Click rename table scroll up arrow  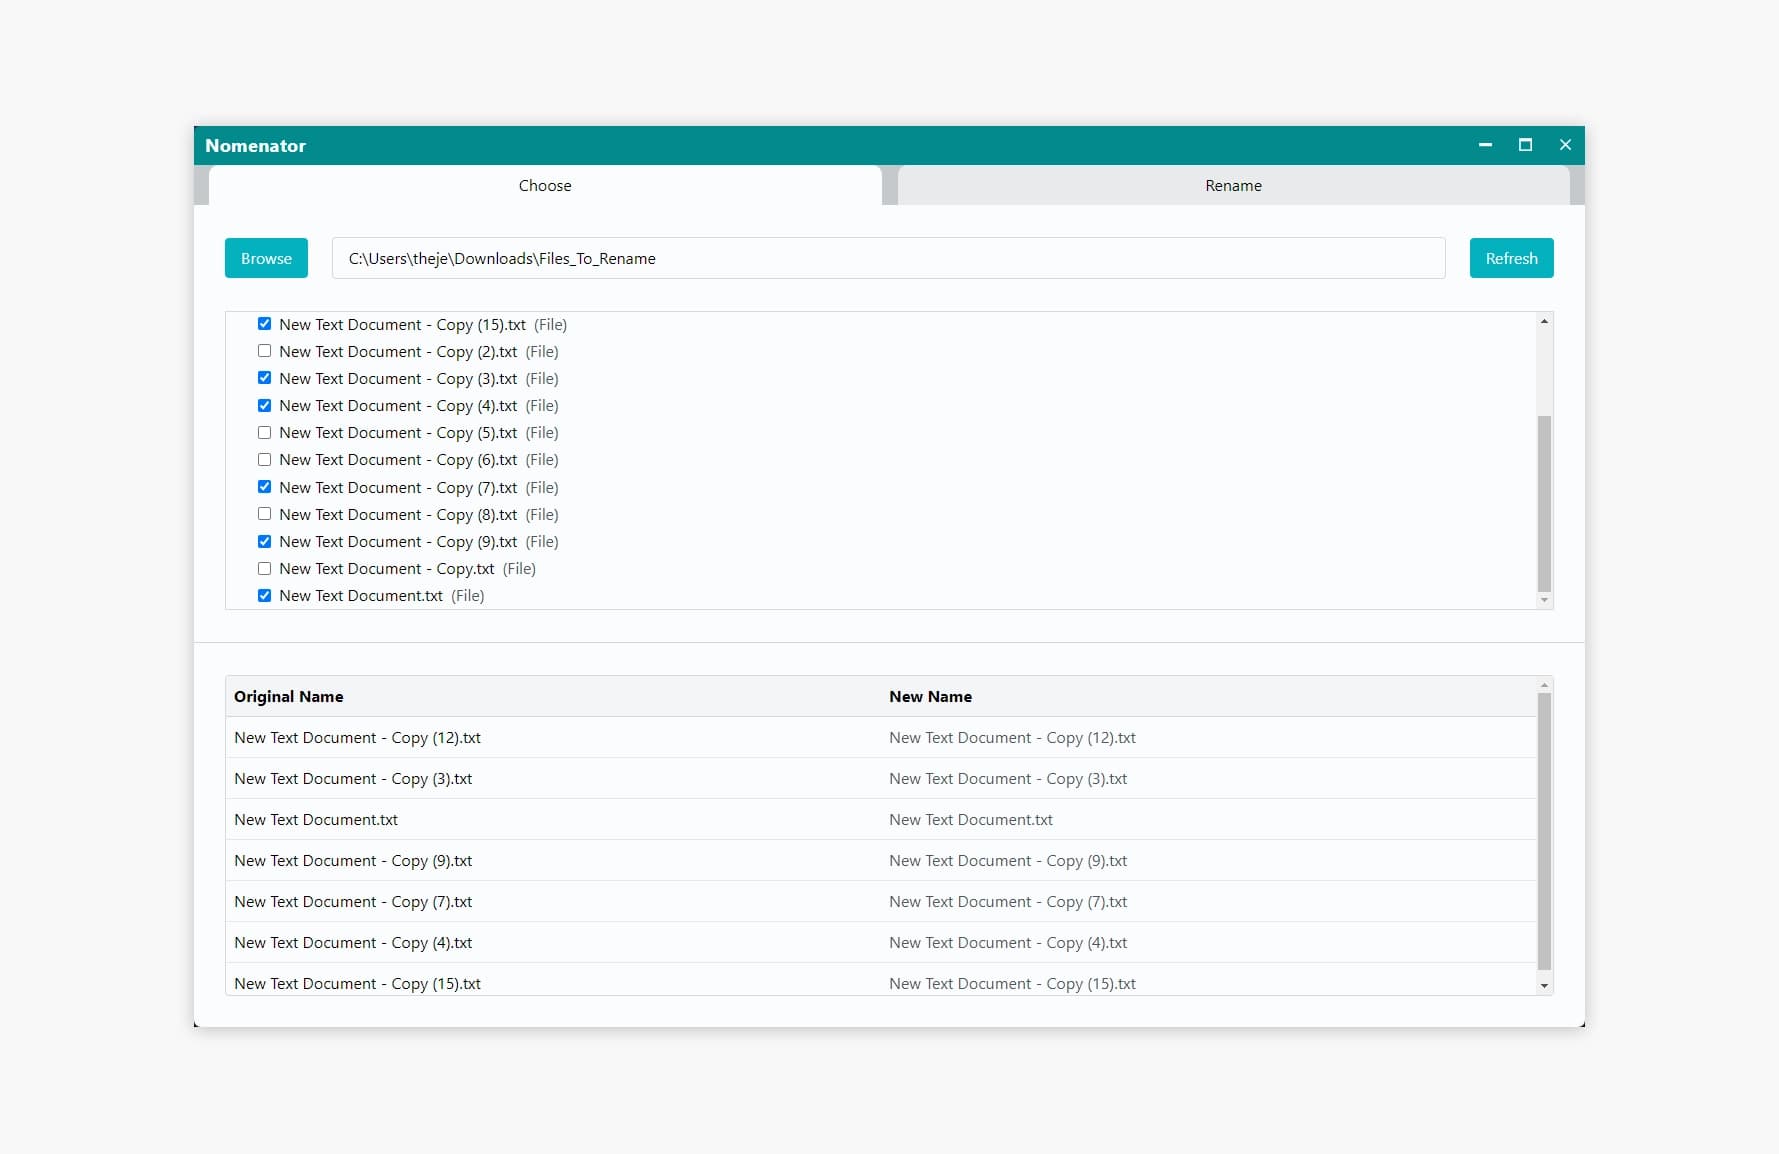1544,685
